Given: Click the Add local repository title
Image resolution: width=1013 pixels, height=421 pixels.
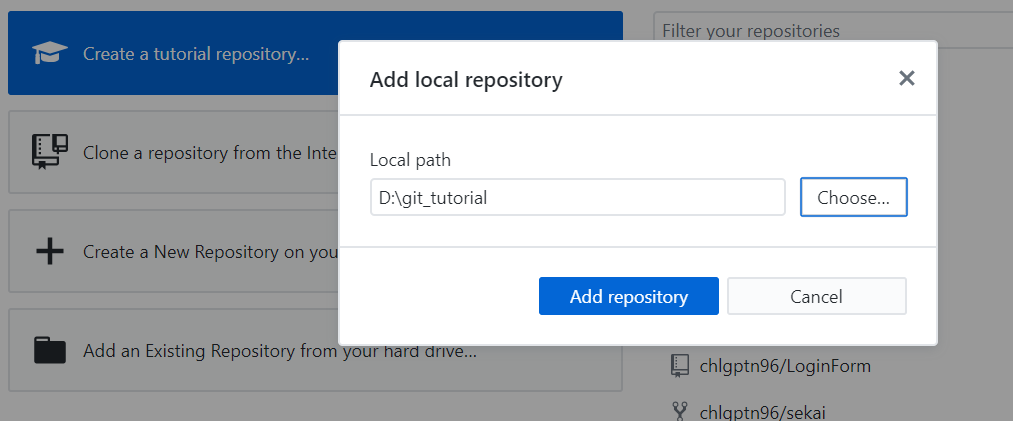Looking at the screenshot, I should pyautogui.click(x=466, y=80).
